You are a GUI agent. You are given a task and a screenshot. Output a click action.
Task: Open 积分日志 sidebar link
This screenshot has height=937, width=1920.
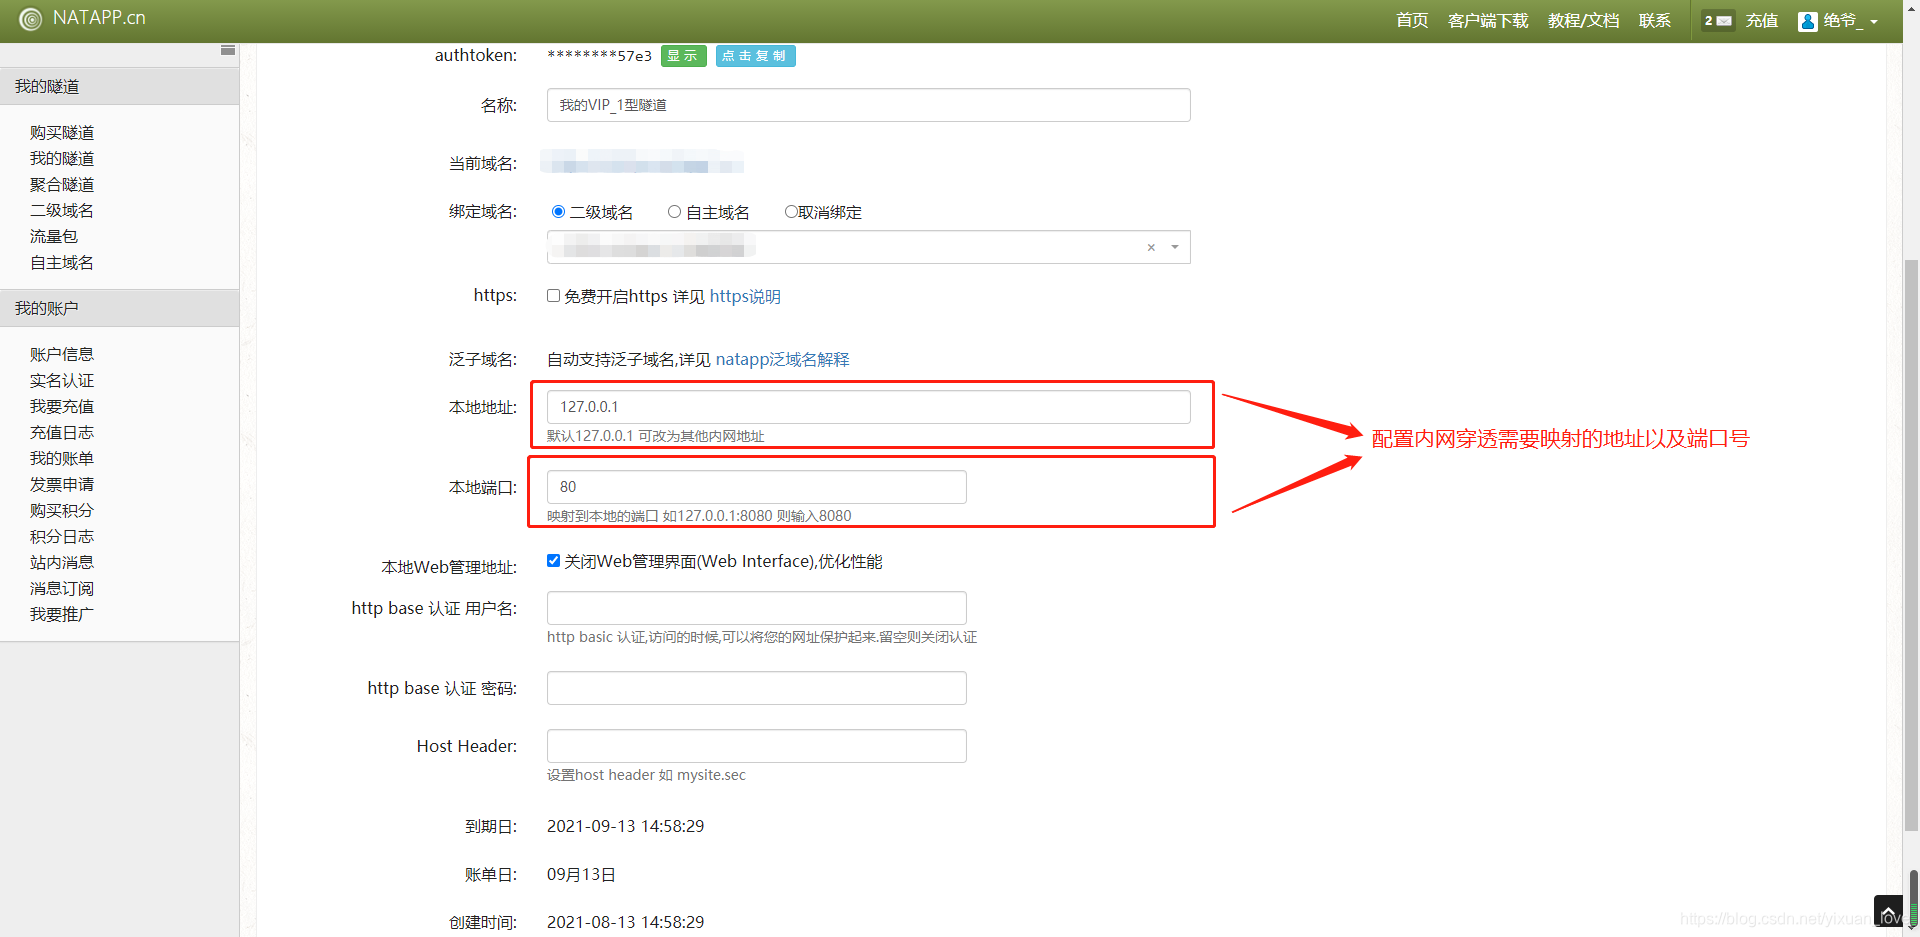coord(62,537)
